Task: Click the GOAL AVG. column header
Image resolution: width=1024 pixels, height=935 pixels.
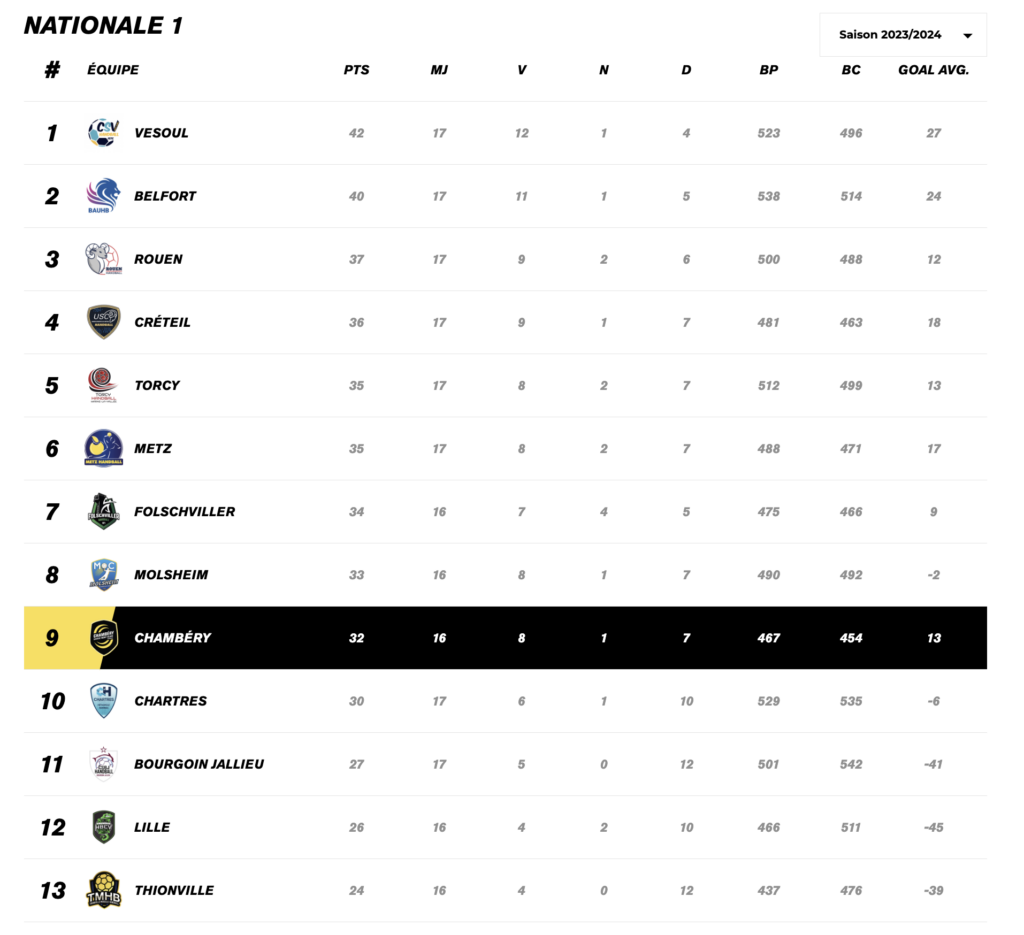Action: coord(933,70)
